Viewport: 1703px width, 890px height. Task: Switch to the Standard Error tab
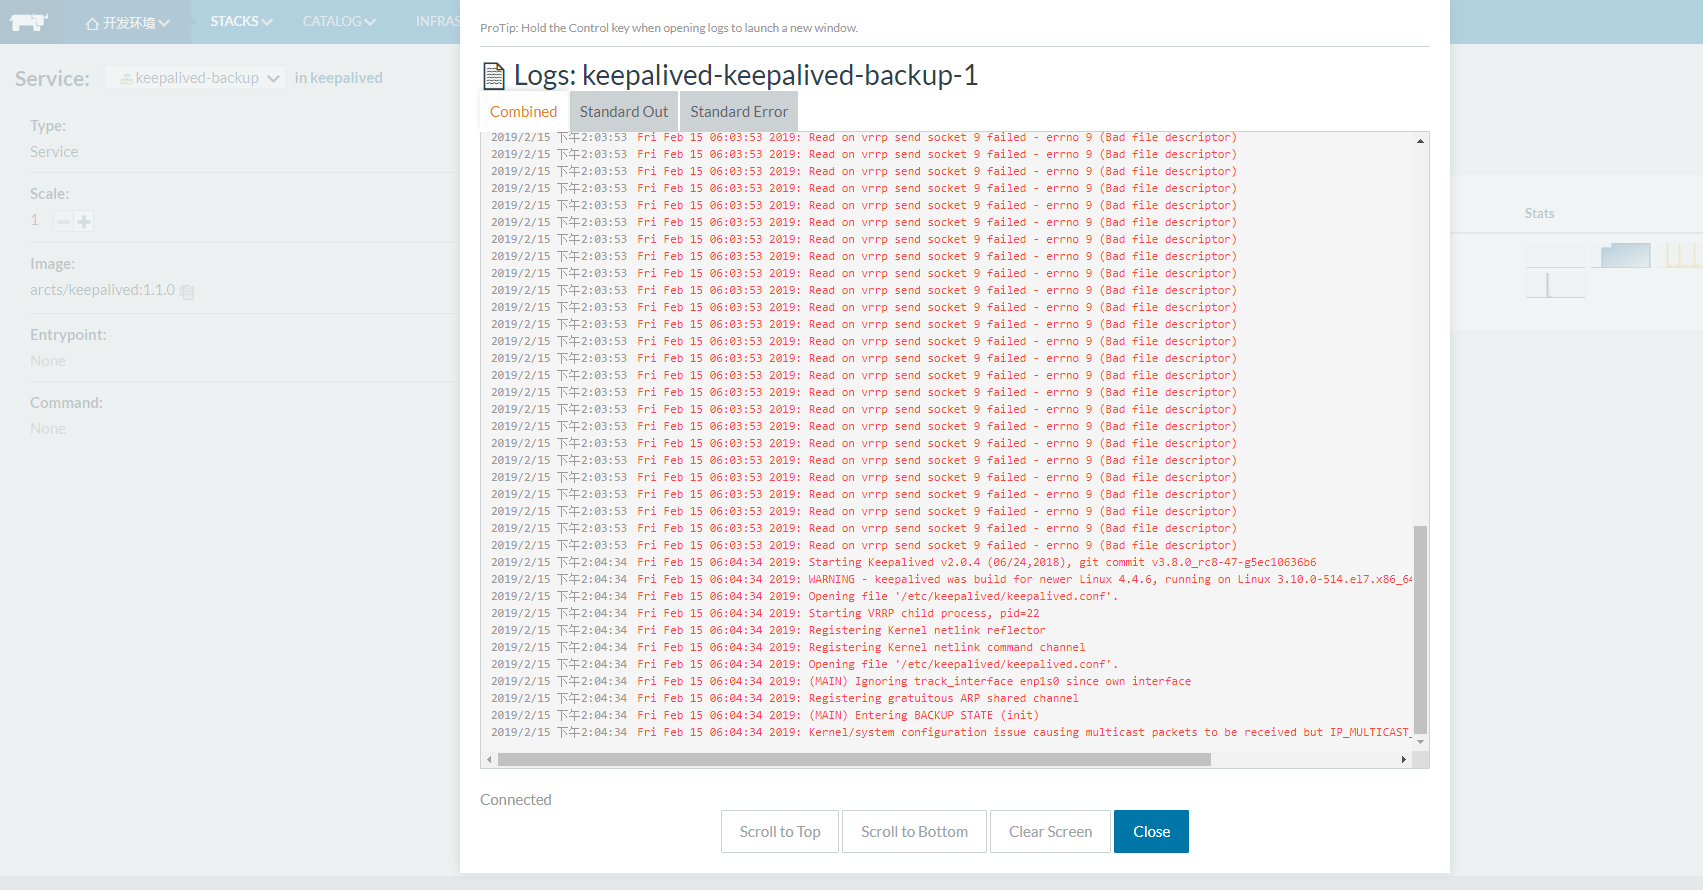[x=739, y=112]
